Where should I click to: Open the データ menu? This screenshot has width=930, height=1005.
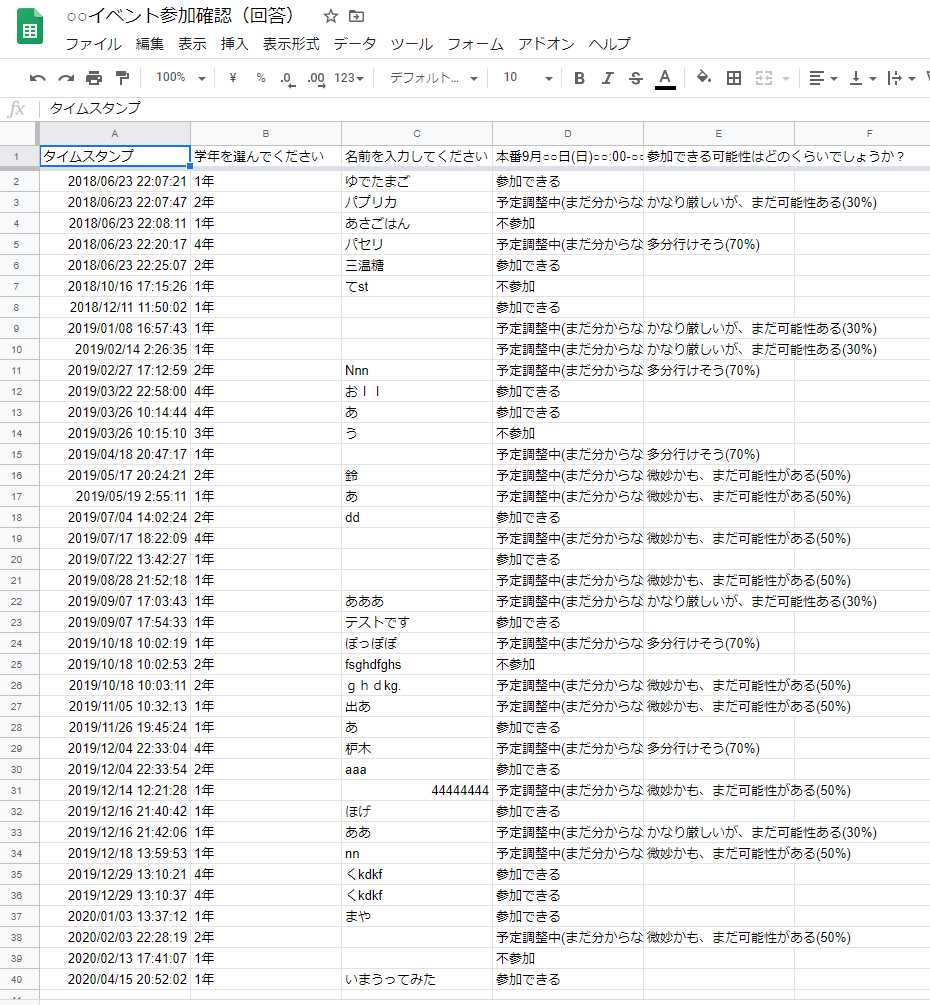click(354, 44)
